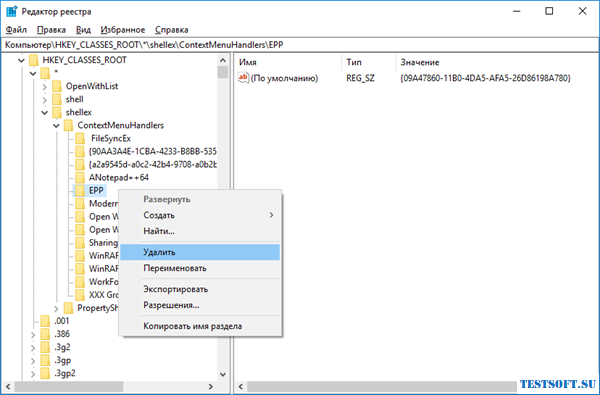
Task: Select the (По умолчанию) value
Action: [x=284, y=78]
